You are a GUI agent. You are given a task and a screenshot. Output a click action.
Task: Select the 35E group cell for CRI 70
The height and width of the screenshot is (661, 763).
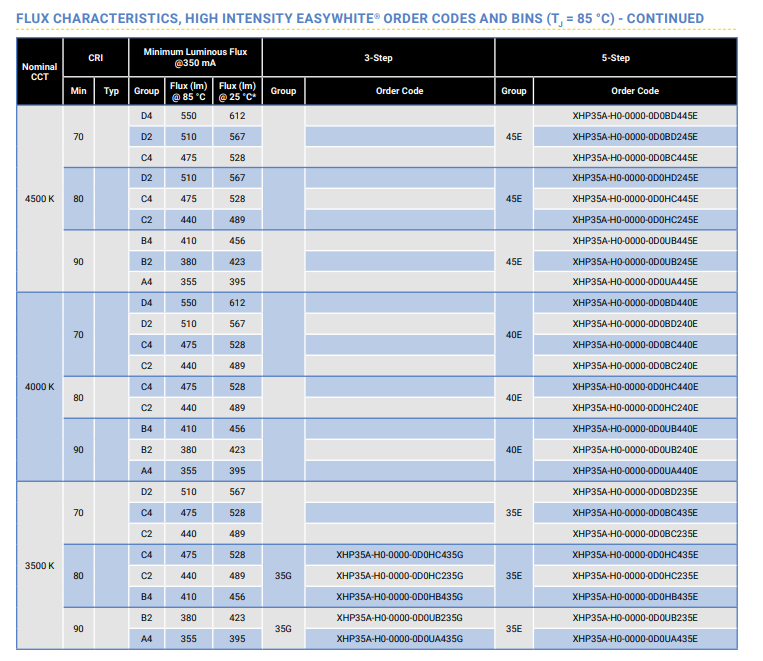514,513
